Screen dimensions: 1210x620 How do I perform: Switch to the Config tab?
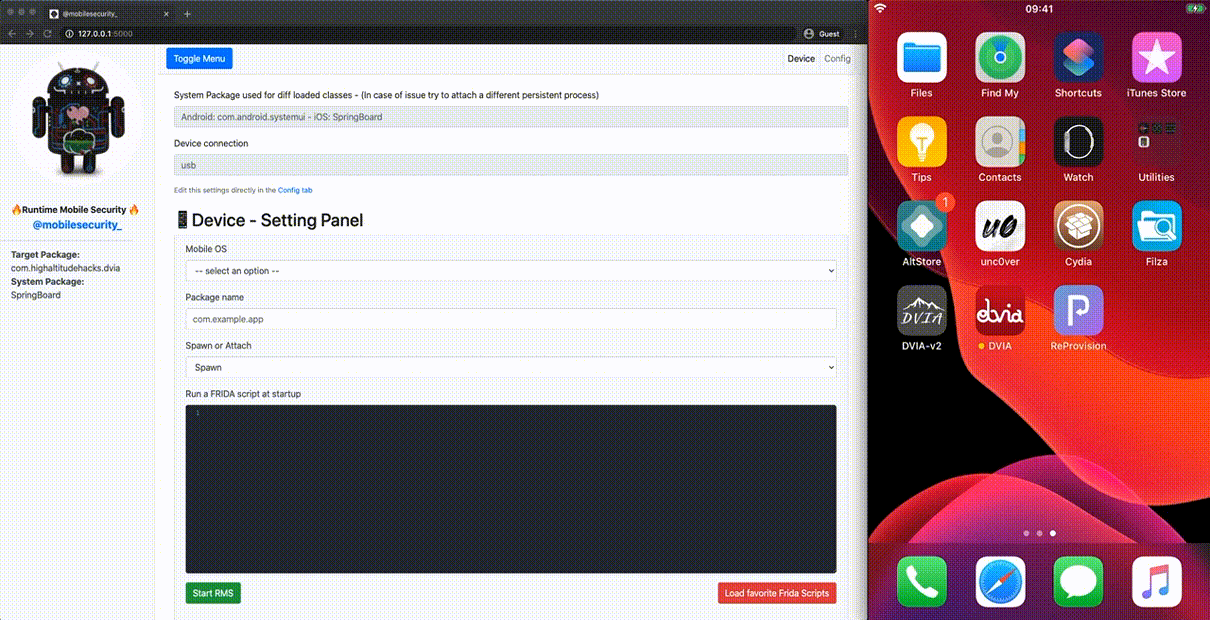point(837,59)
